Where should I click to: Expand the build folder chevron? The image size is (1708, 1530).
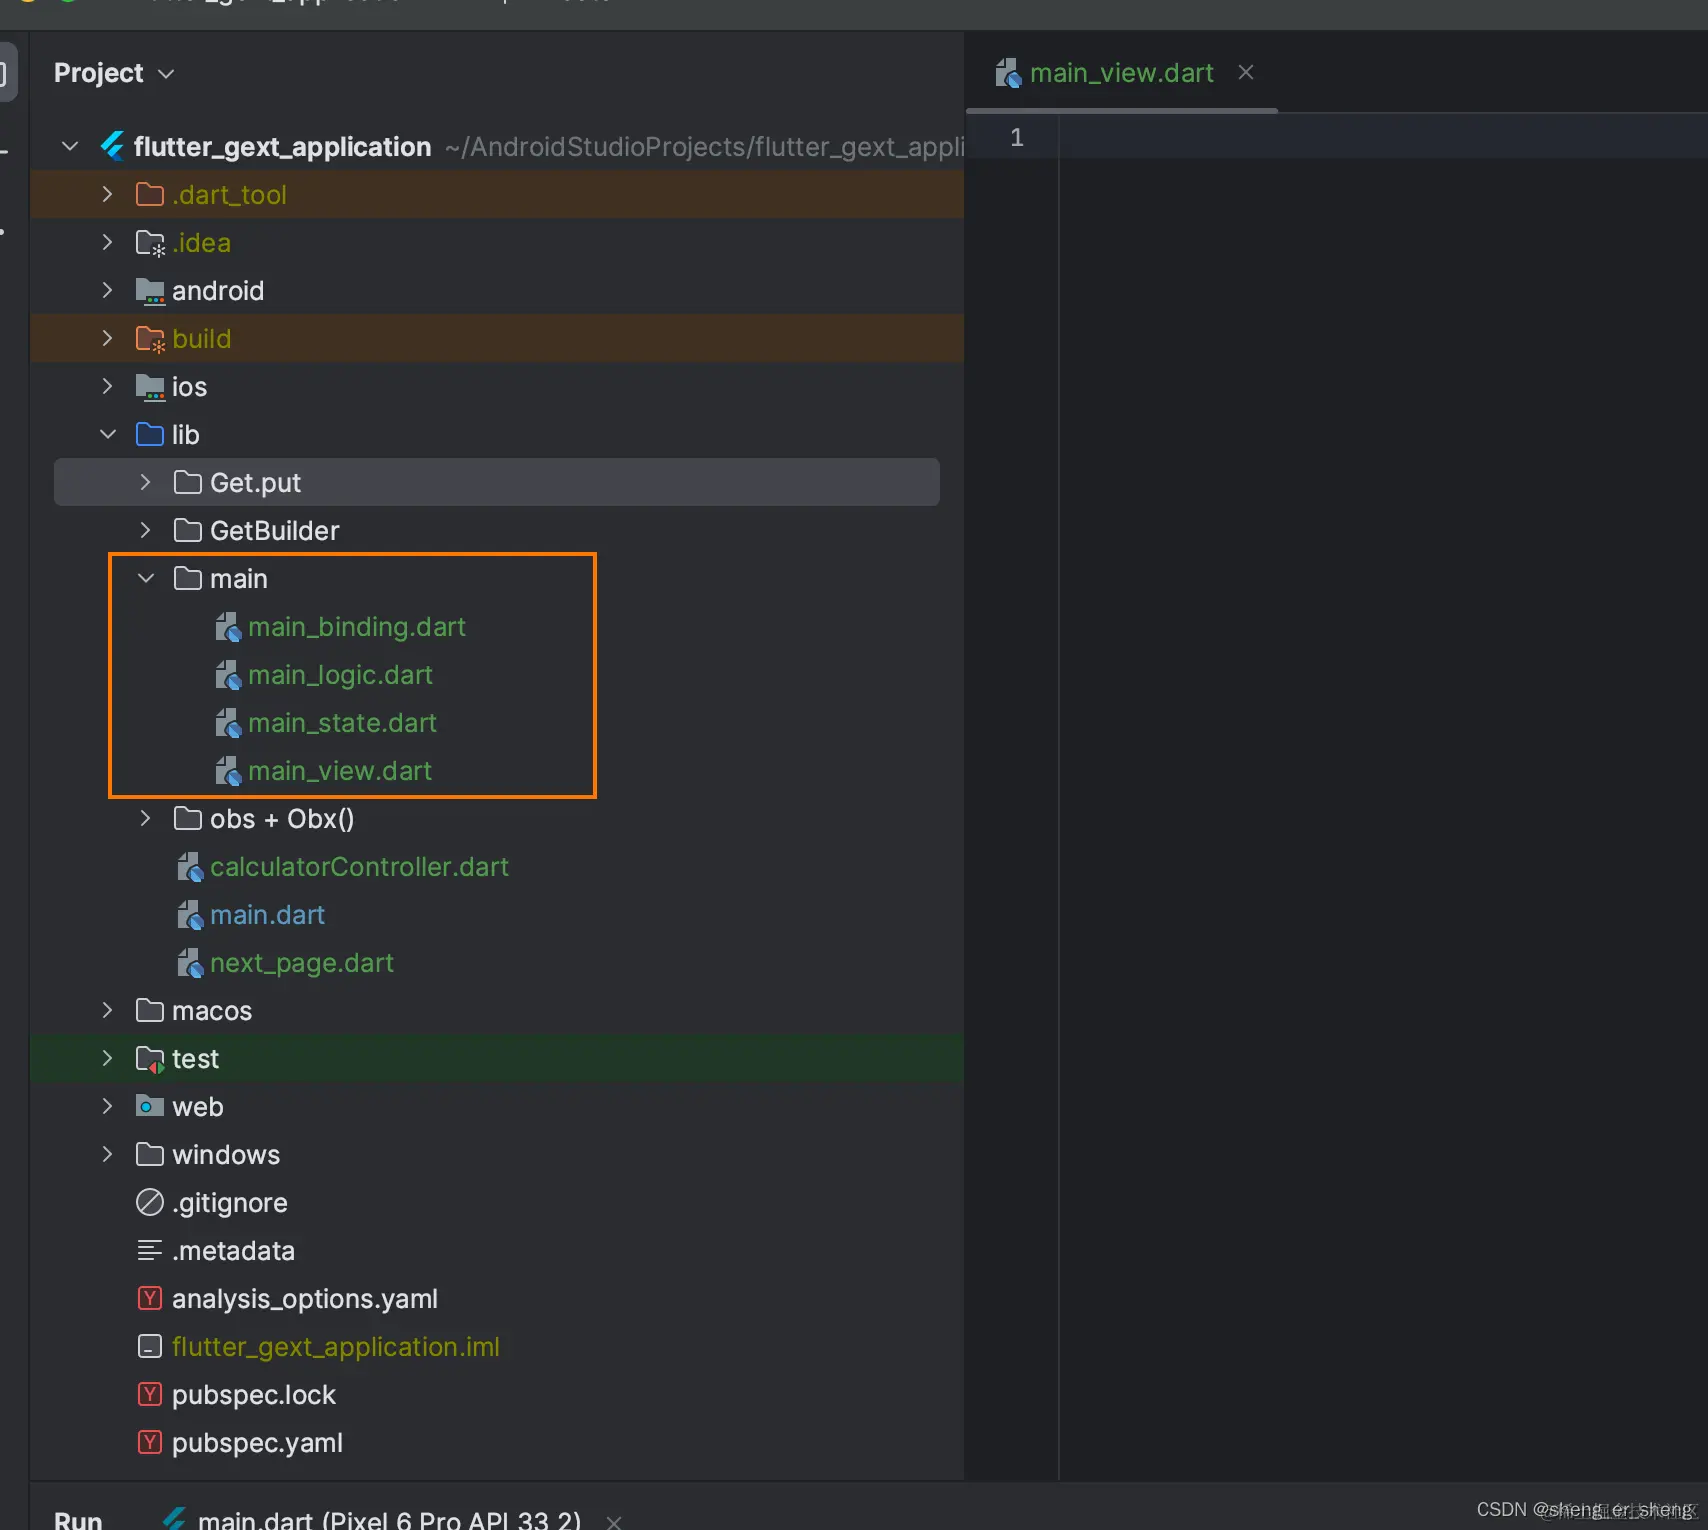click(x=107, y=338)
